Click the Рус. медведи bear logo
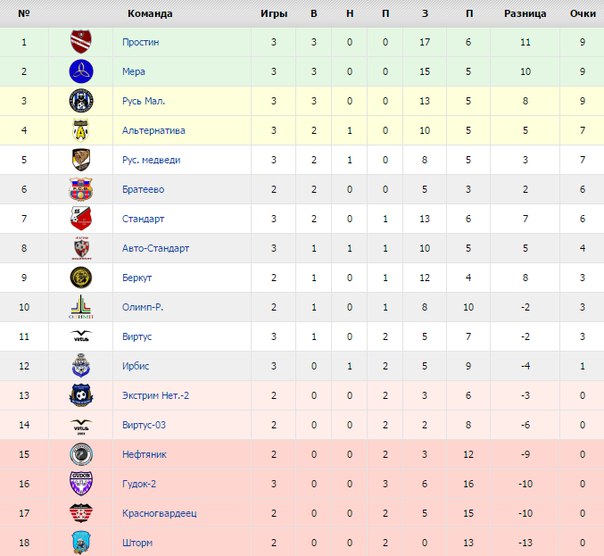604x556 pixels. pyautogui.click(x=81, y=160)
